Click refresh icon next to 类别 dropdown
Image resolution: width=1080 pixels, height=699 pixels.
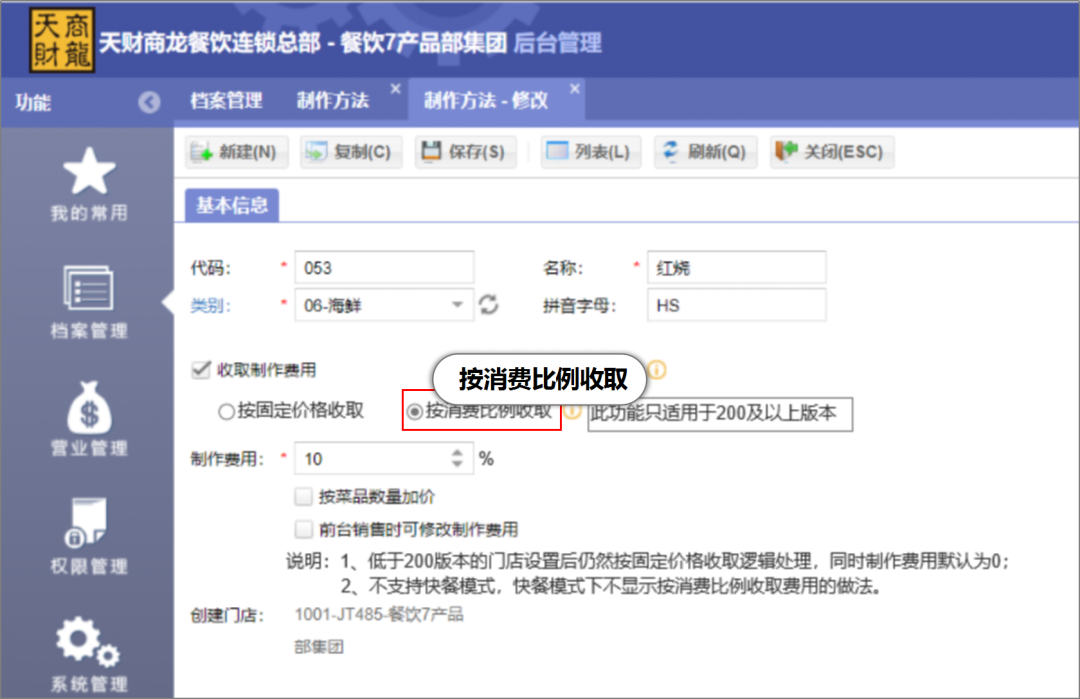[488, 304]
